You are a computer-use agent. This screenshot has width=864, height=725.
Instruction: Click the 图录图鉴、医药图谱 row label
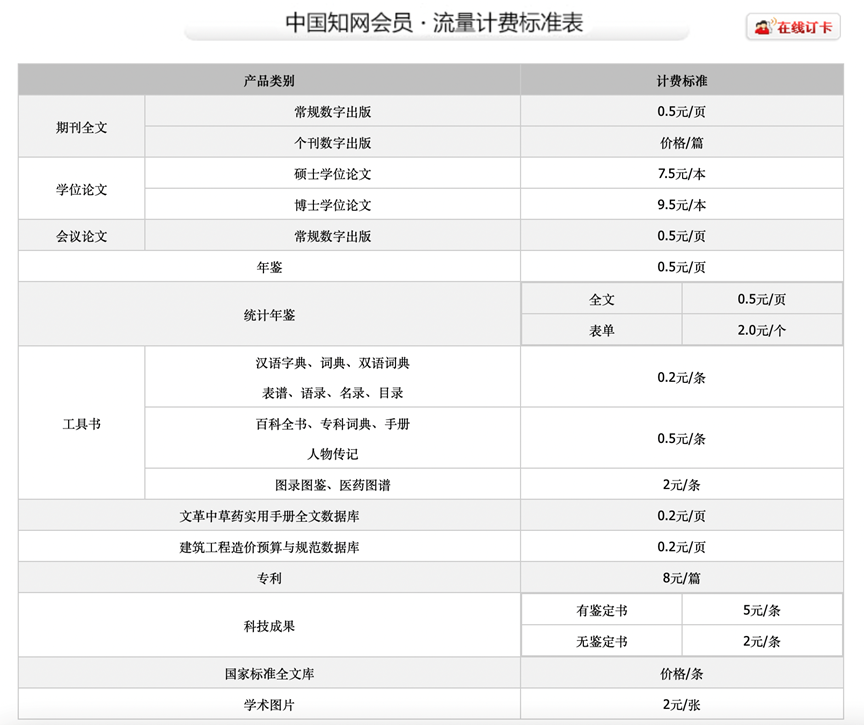[332, 485]
